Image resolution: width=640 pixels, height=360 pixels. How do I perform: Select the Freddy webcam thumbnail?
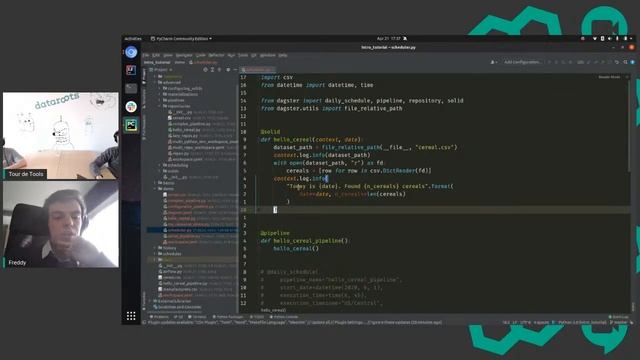[x=61, y=224]
